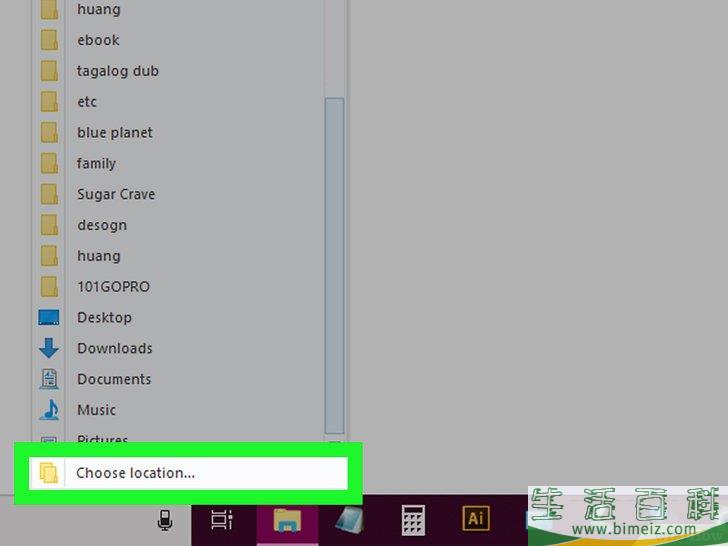The width and height of the screenshot is (728, 546).
Task: Select the ebook folder entry
Action: pyautogui.click(x=98, y=40)
